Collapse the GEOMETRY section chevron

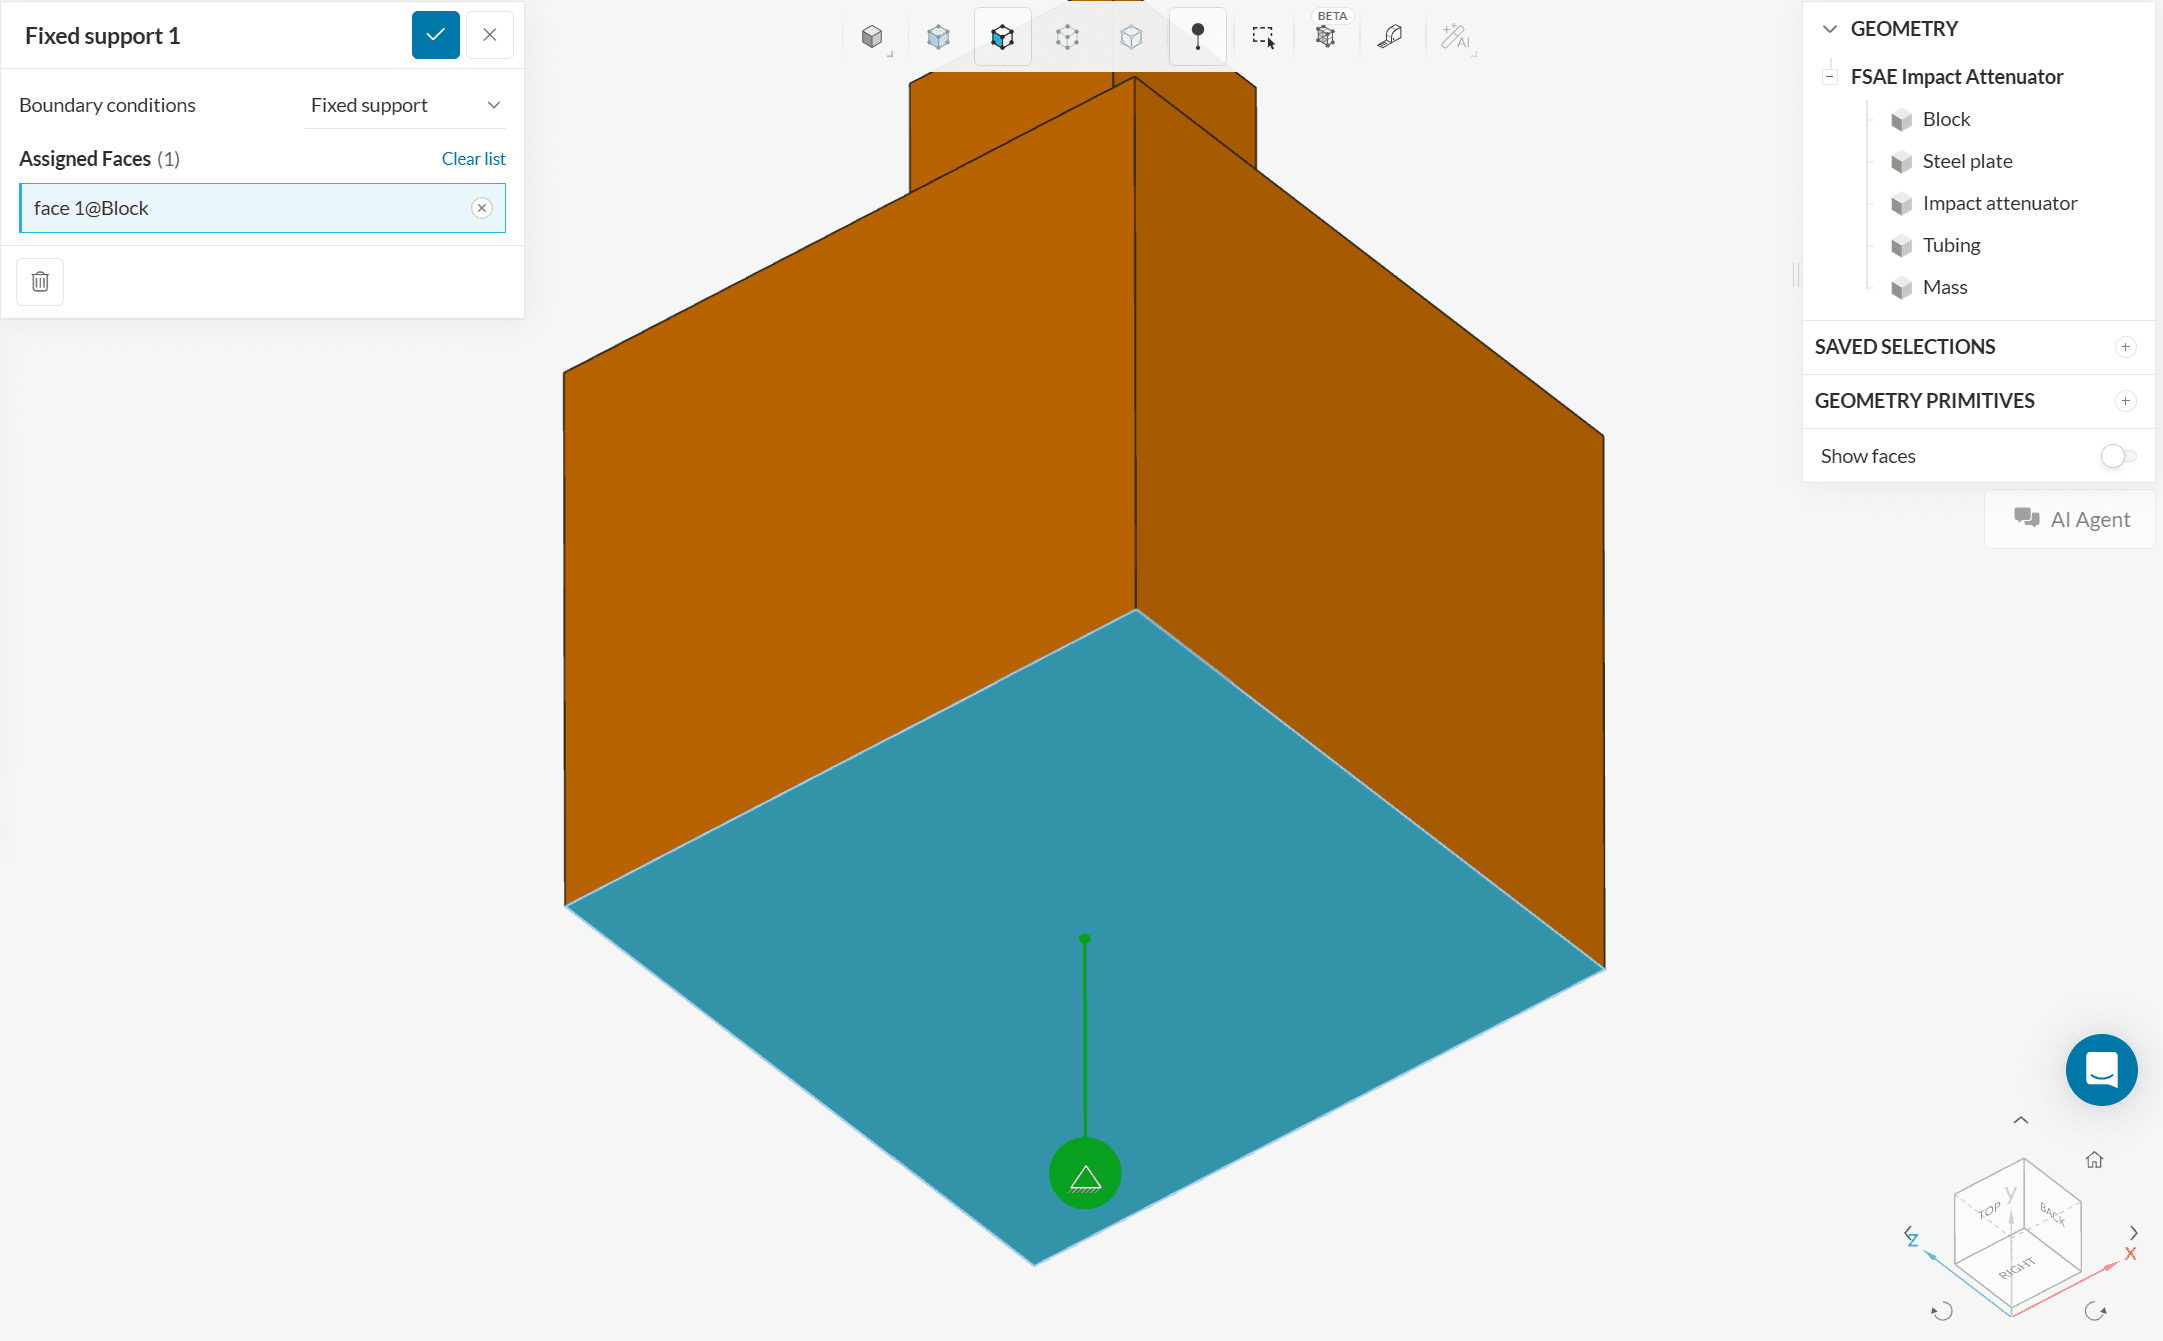[x=1830, y=29]
